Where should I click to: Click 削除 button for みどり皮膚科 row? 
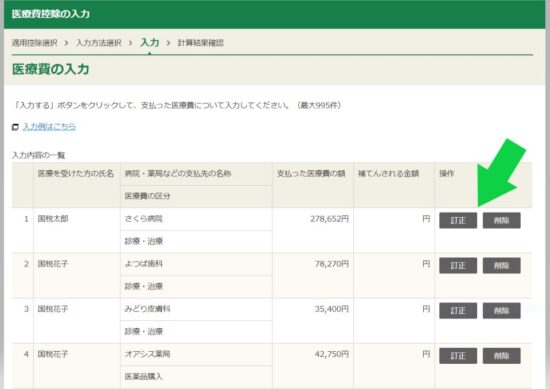(x=501, y=310)
